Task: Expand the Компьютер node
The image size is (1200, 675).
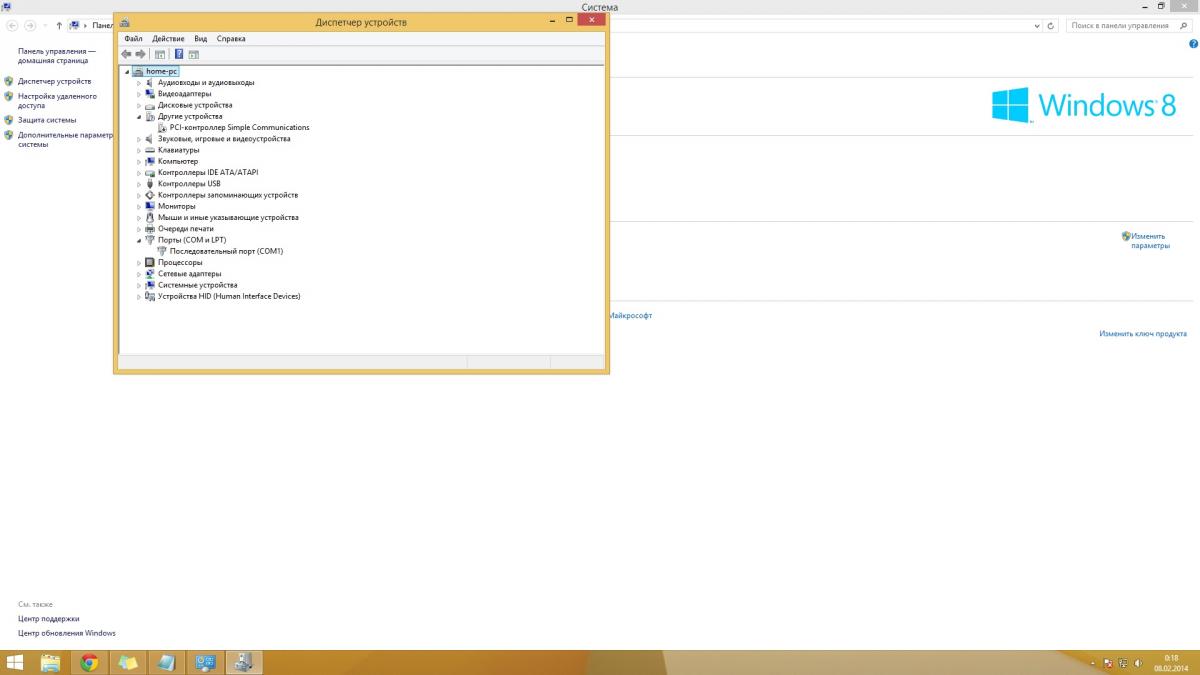Action: [x=139, y=161]
